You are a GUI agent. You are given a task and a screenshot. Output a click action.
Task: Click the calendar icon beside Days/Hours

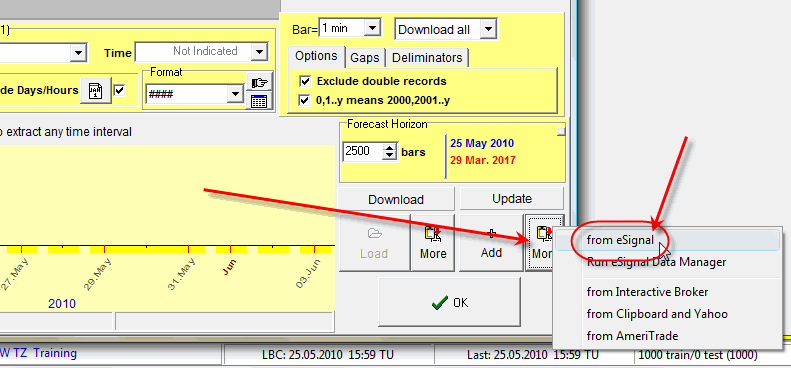[x=95, y=90]
